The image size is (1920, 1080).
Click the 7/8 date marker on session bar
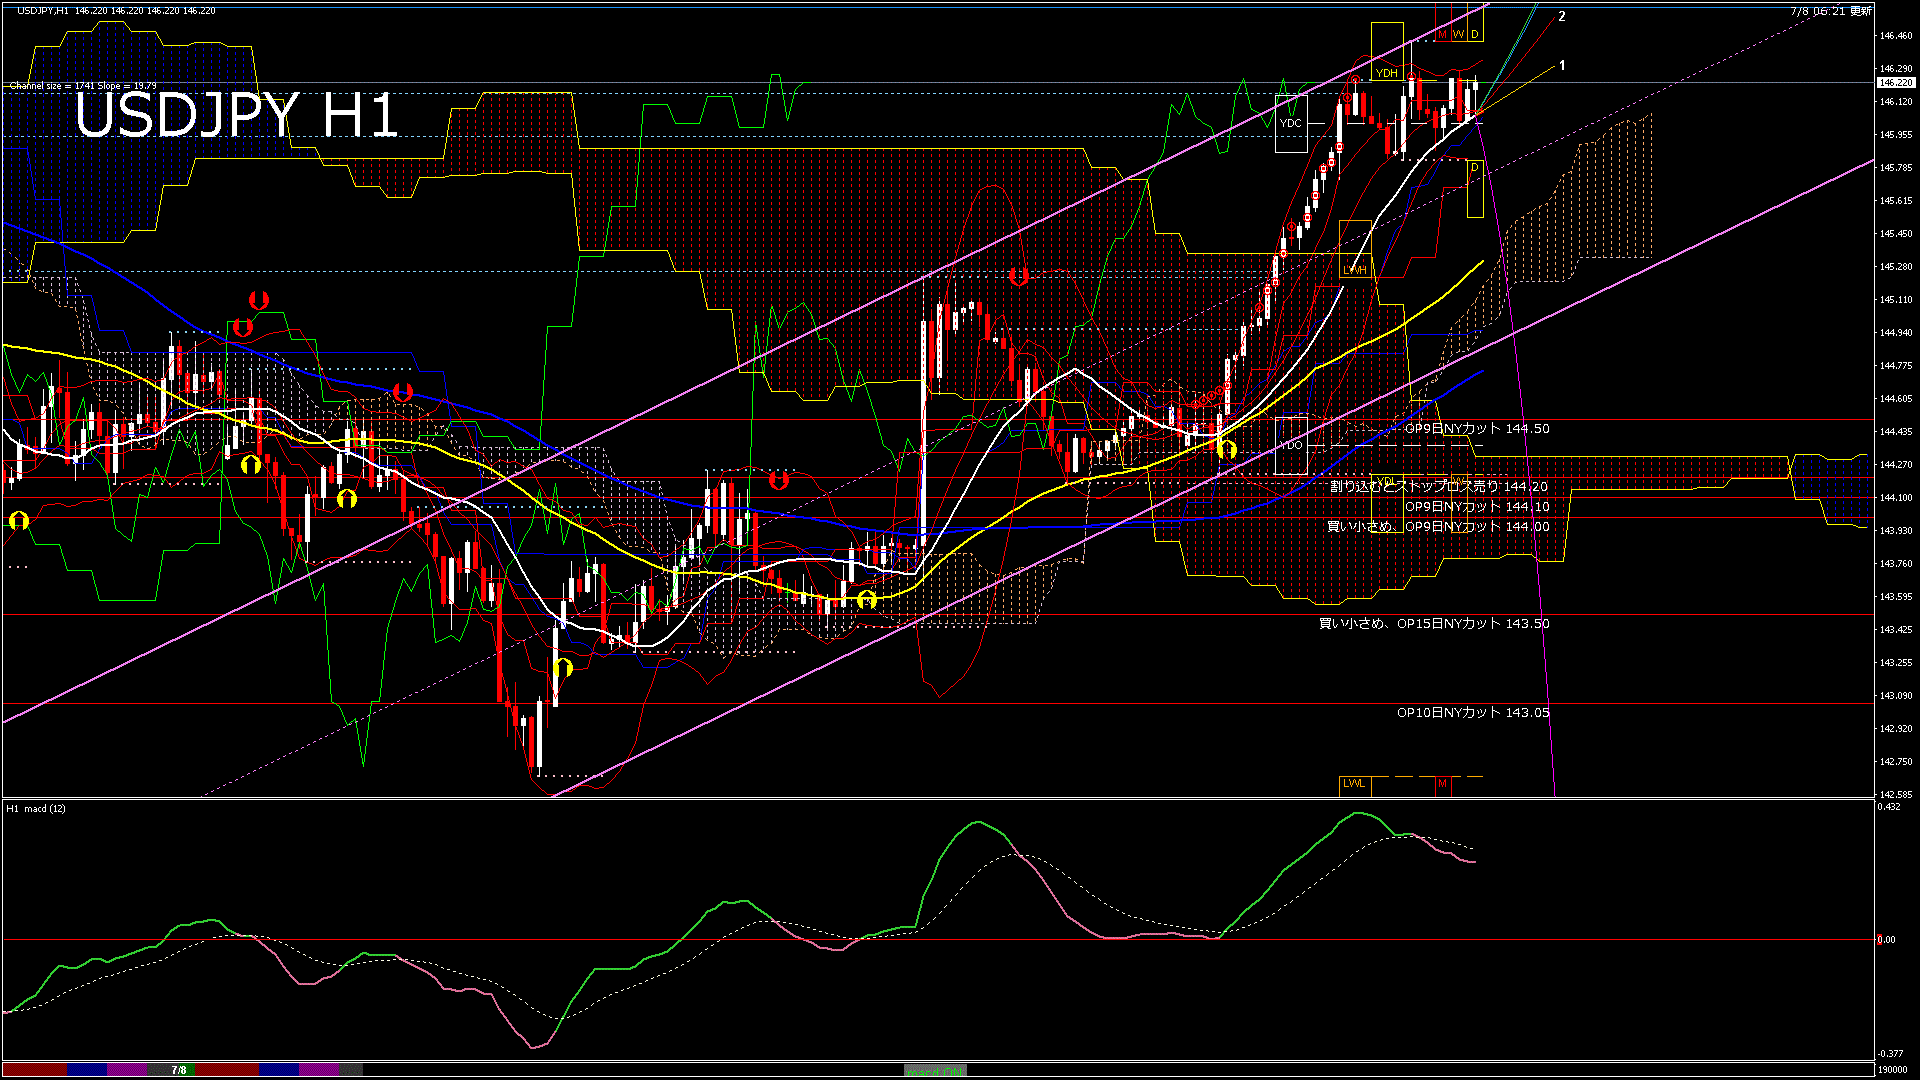179,1070
